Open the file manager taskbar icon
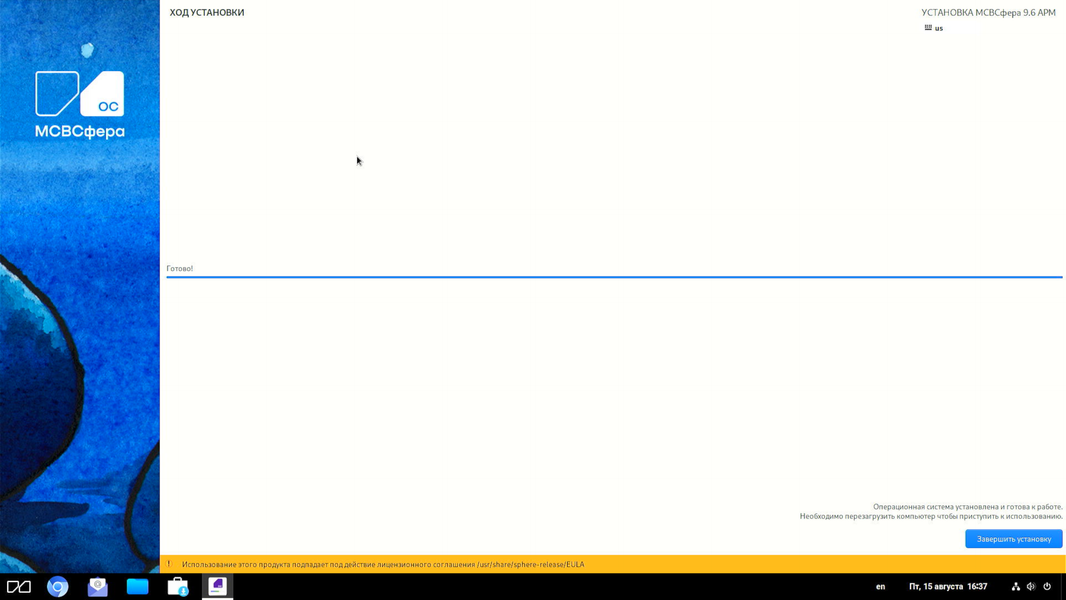 (137, 586)
